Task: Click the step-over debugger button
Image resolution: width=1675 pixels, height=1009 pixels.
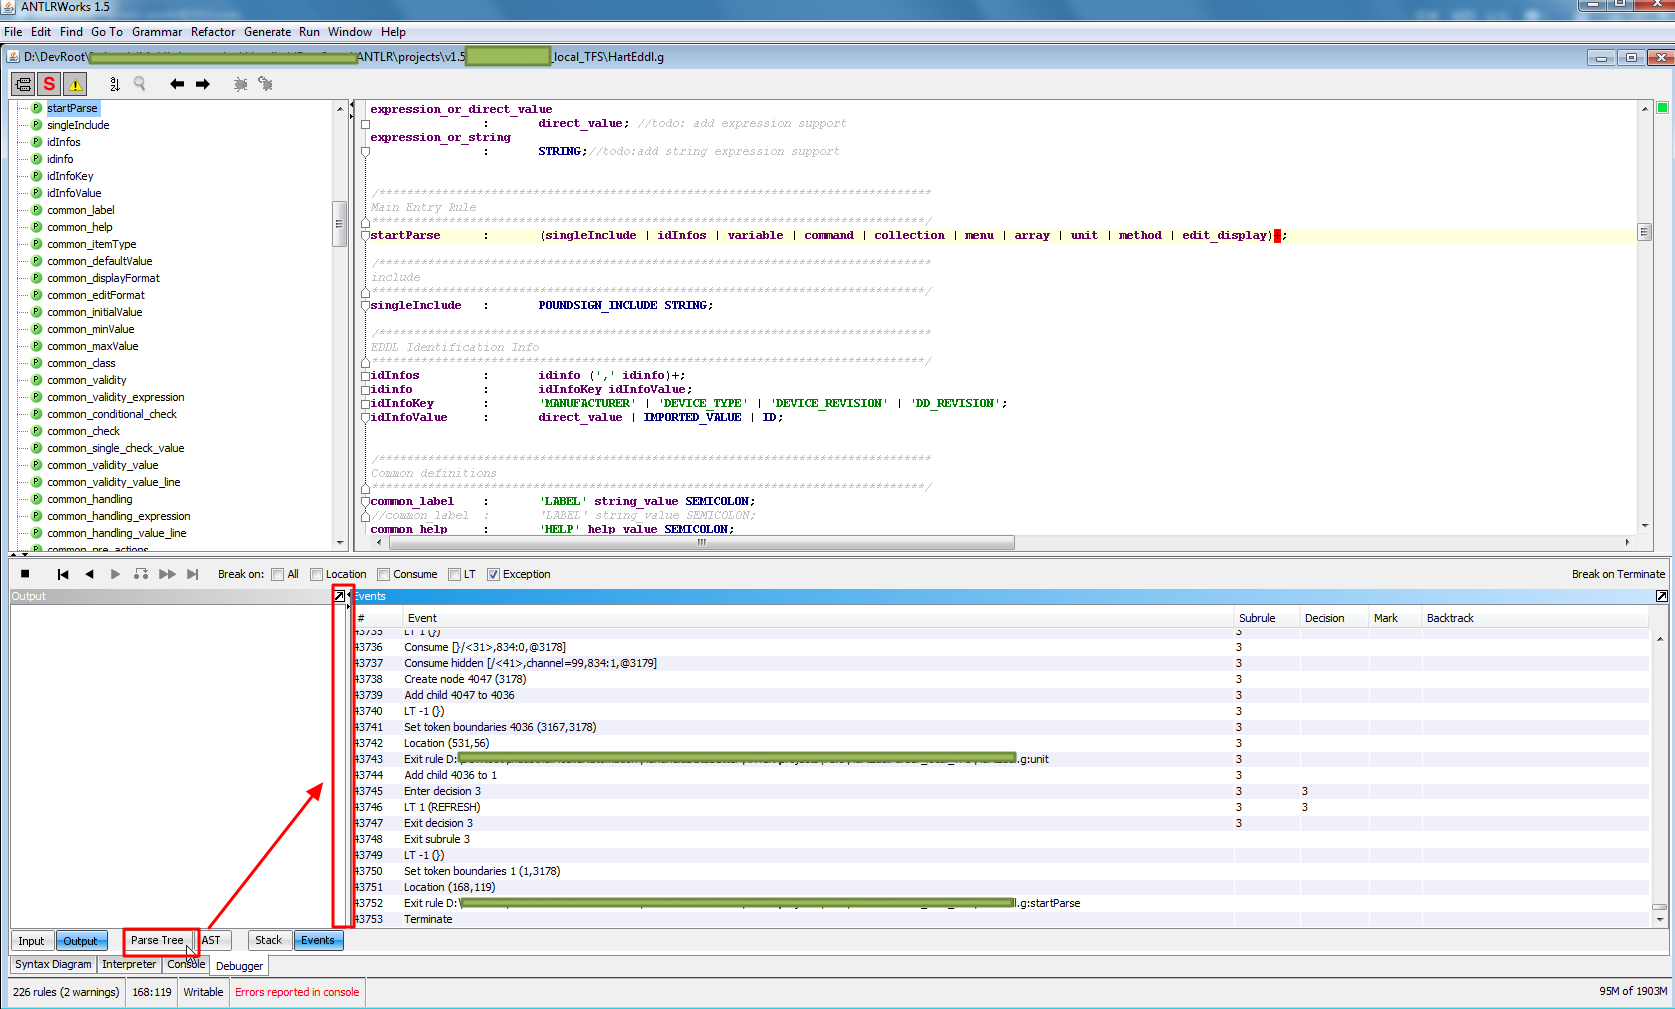Action: tap(141, 574)
